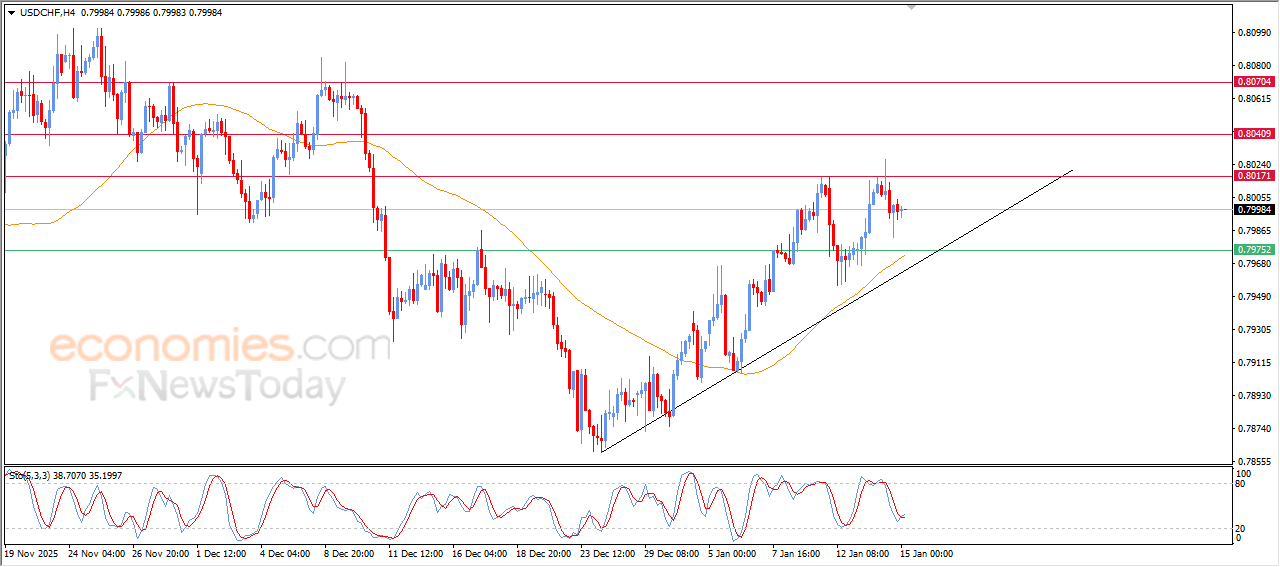Click the 15 Jan 00:00 time axis label
1280x567 pixels.
pos(925,552)
